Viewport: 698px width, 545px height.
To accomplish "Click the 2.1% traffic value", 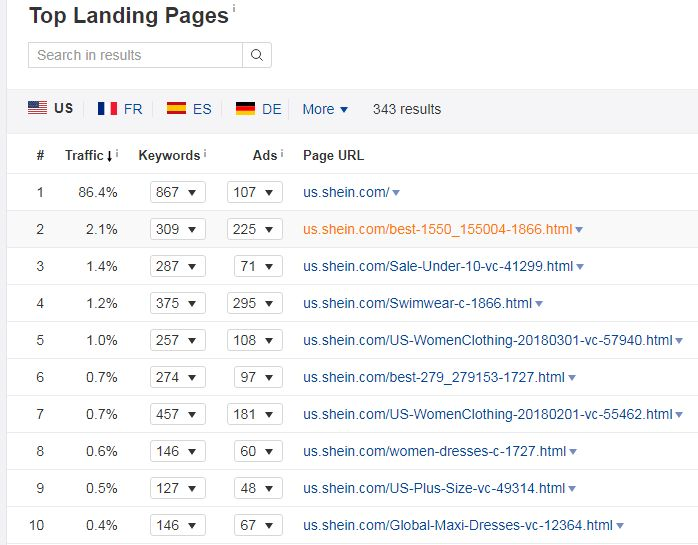I will (x=101, y=229).
